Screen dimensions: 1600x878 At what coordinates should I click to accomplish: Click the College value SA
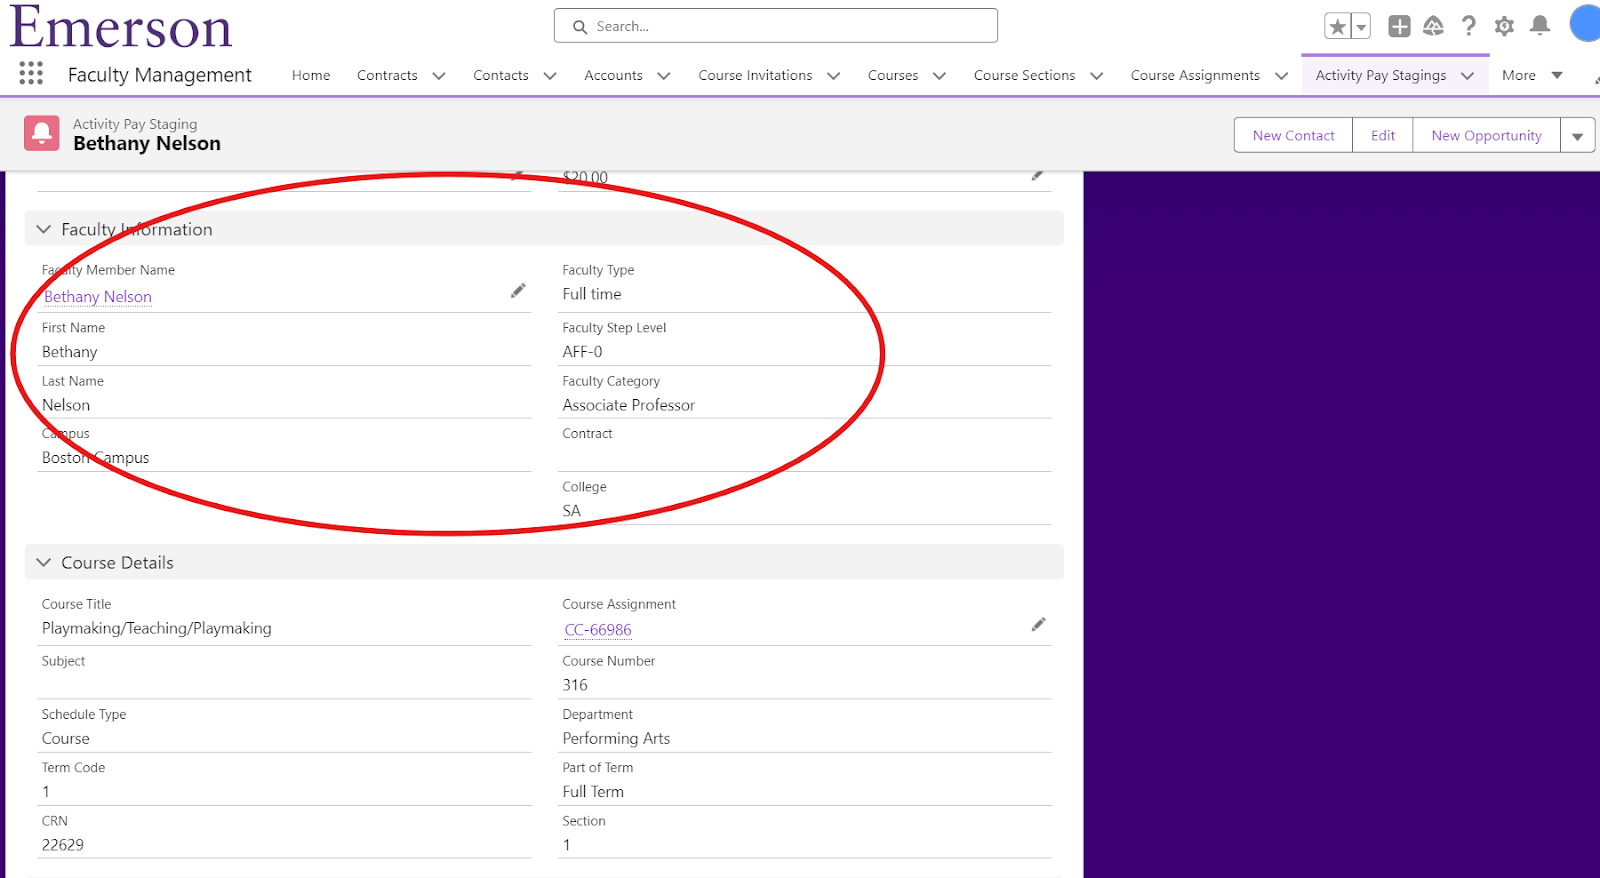tap(571, 511)
